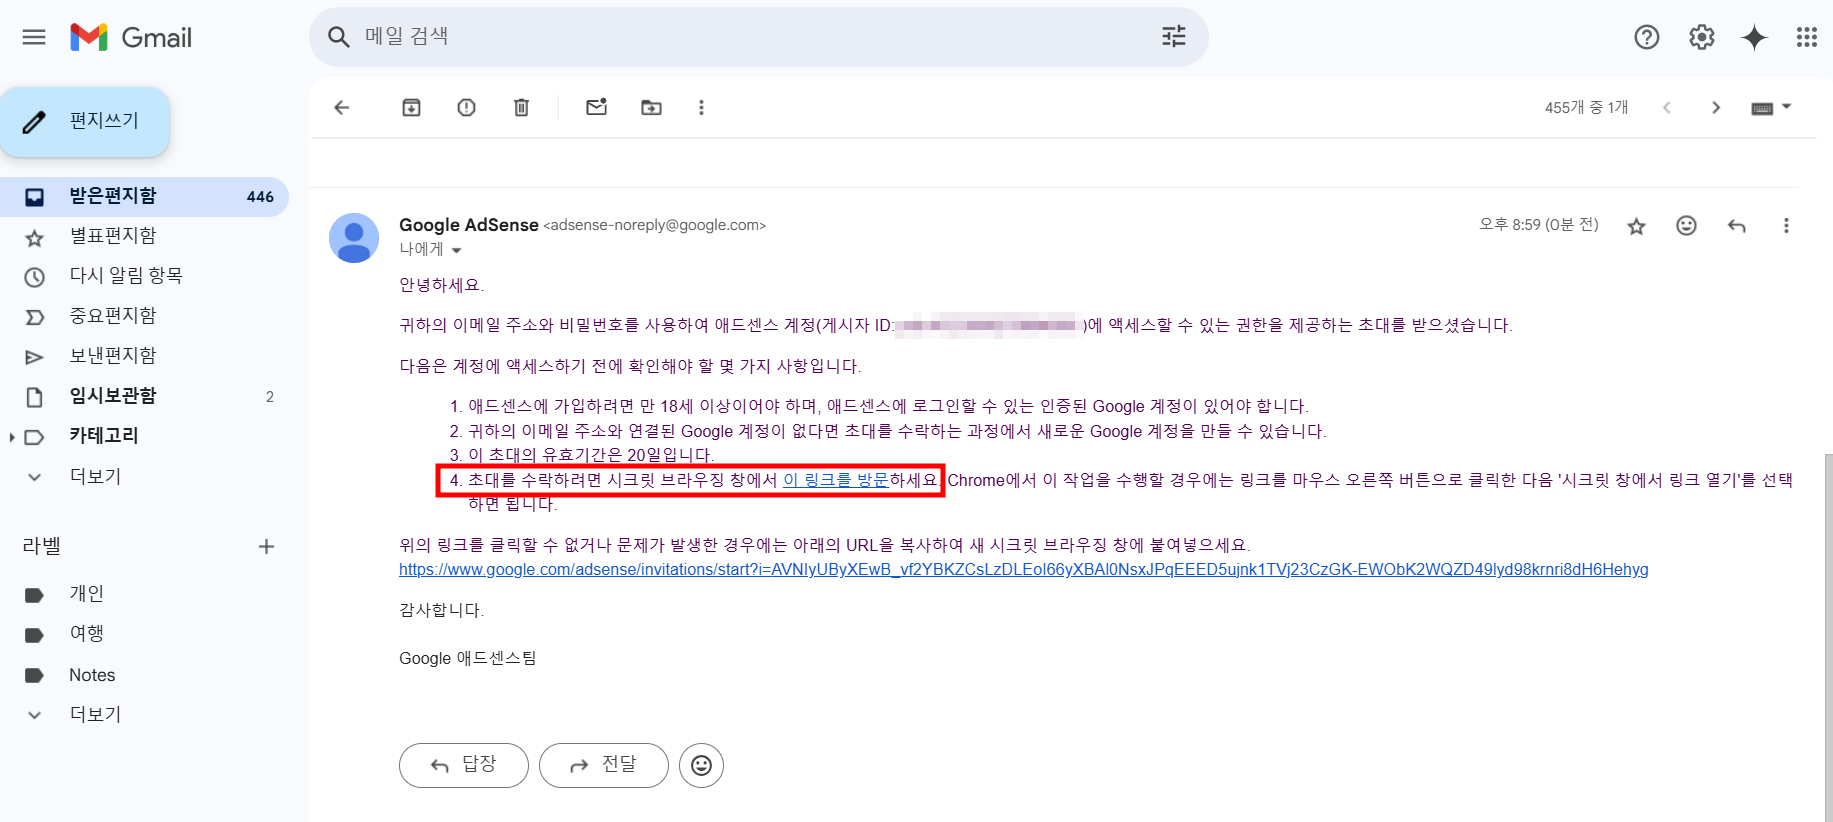Open the message more options menu

(1786, 226)
